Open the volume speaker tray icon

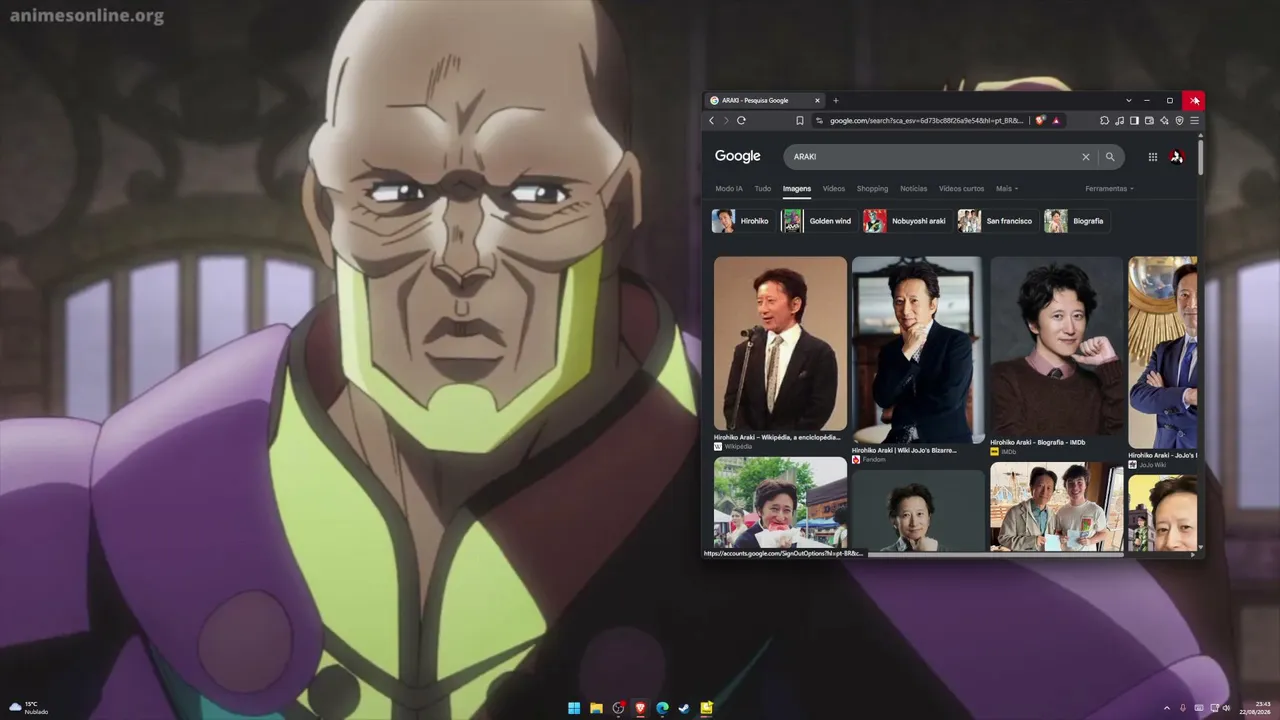(x=1227, y=708)
